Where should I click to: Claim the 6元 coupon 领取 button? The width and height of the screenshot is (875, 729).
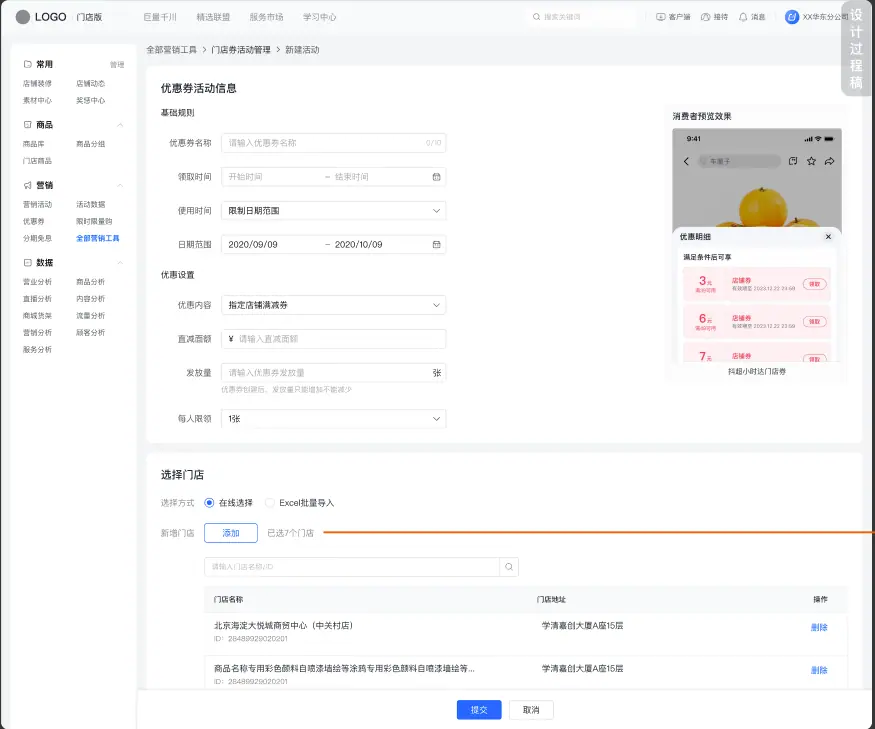(815, 322)
